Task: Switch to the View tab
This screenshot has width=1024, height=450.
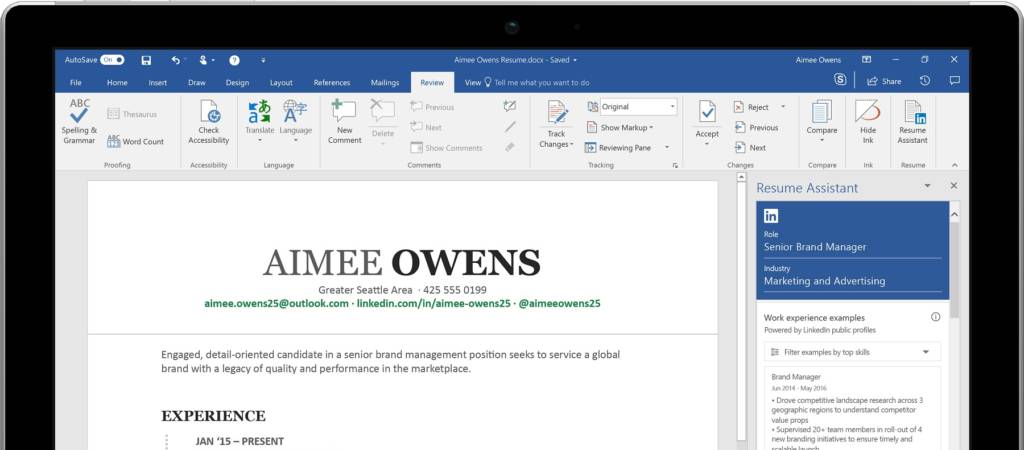Action: coord(473,83)
